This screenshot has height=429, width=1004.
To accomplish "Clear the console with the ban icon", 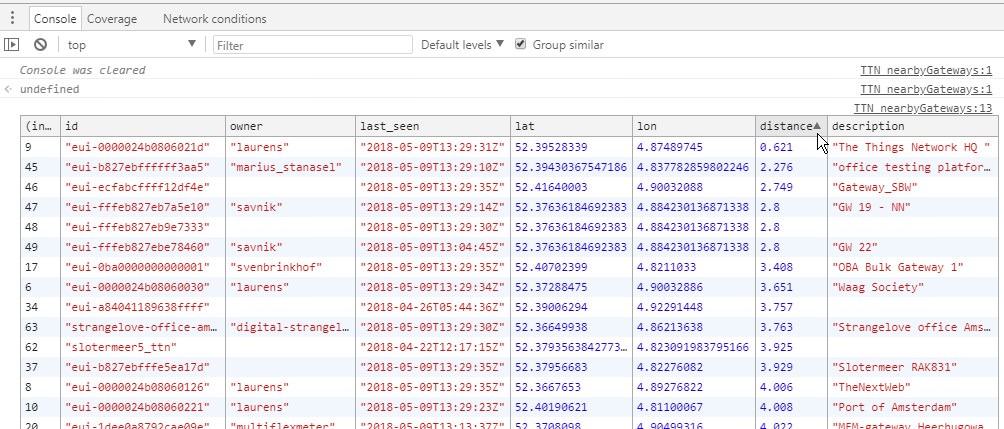I will [x=40, y=45].
